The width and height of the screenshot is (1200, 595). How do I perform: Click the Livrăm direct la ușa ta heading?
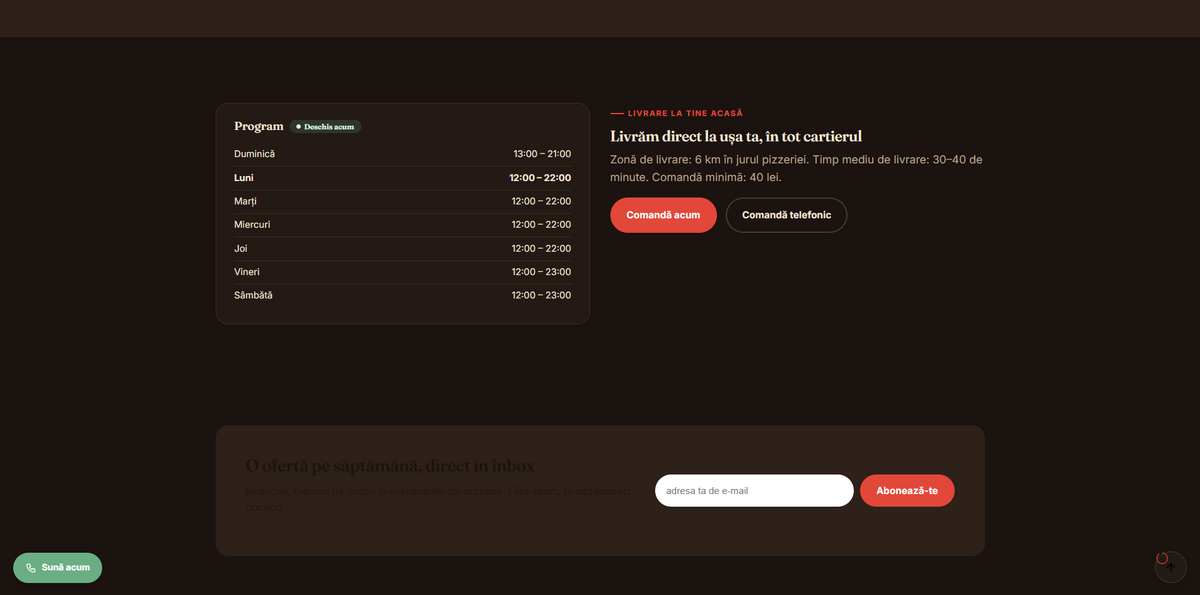pyautogui.click(x=736, y=137)
